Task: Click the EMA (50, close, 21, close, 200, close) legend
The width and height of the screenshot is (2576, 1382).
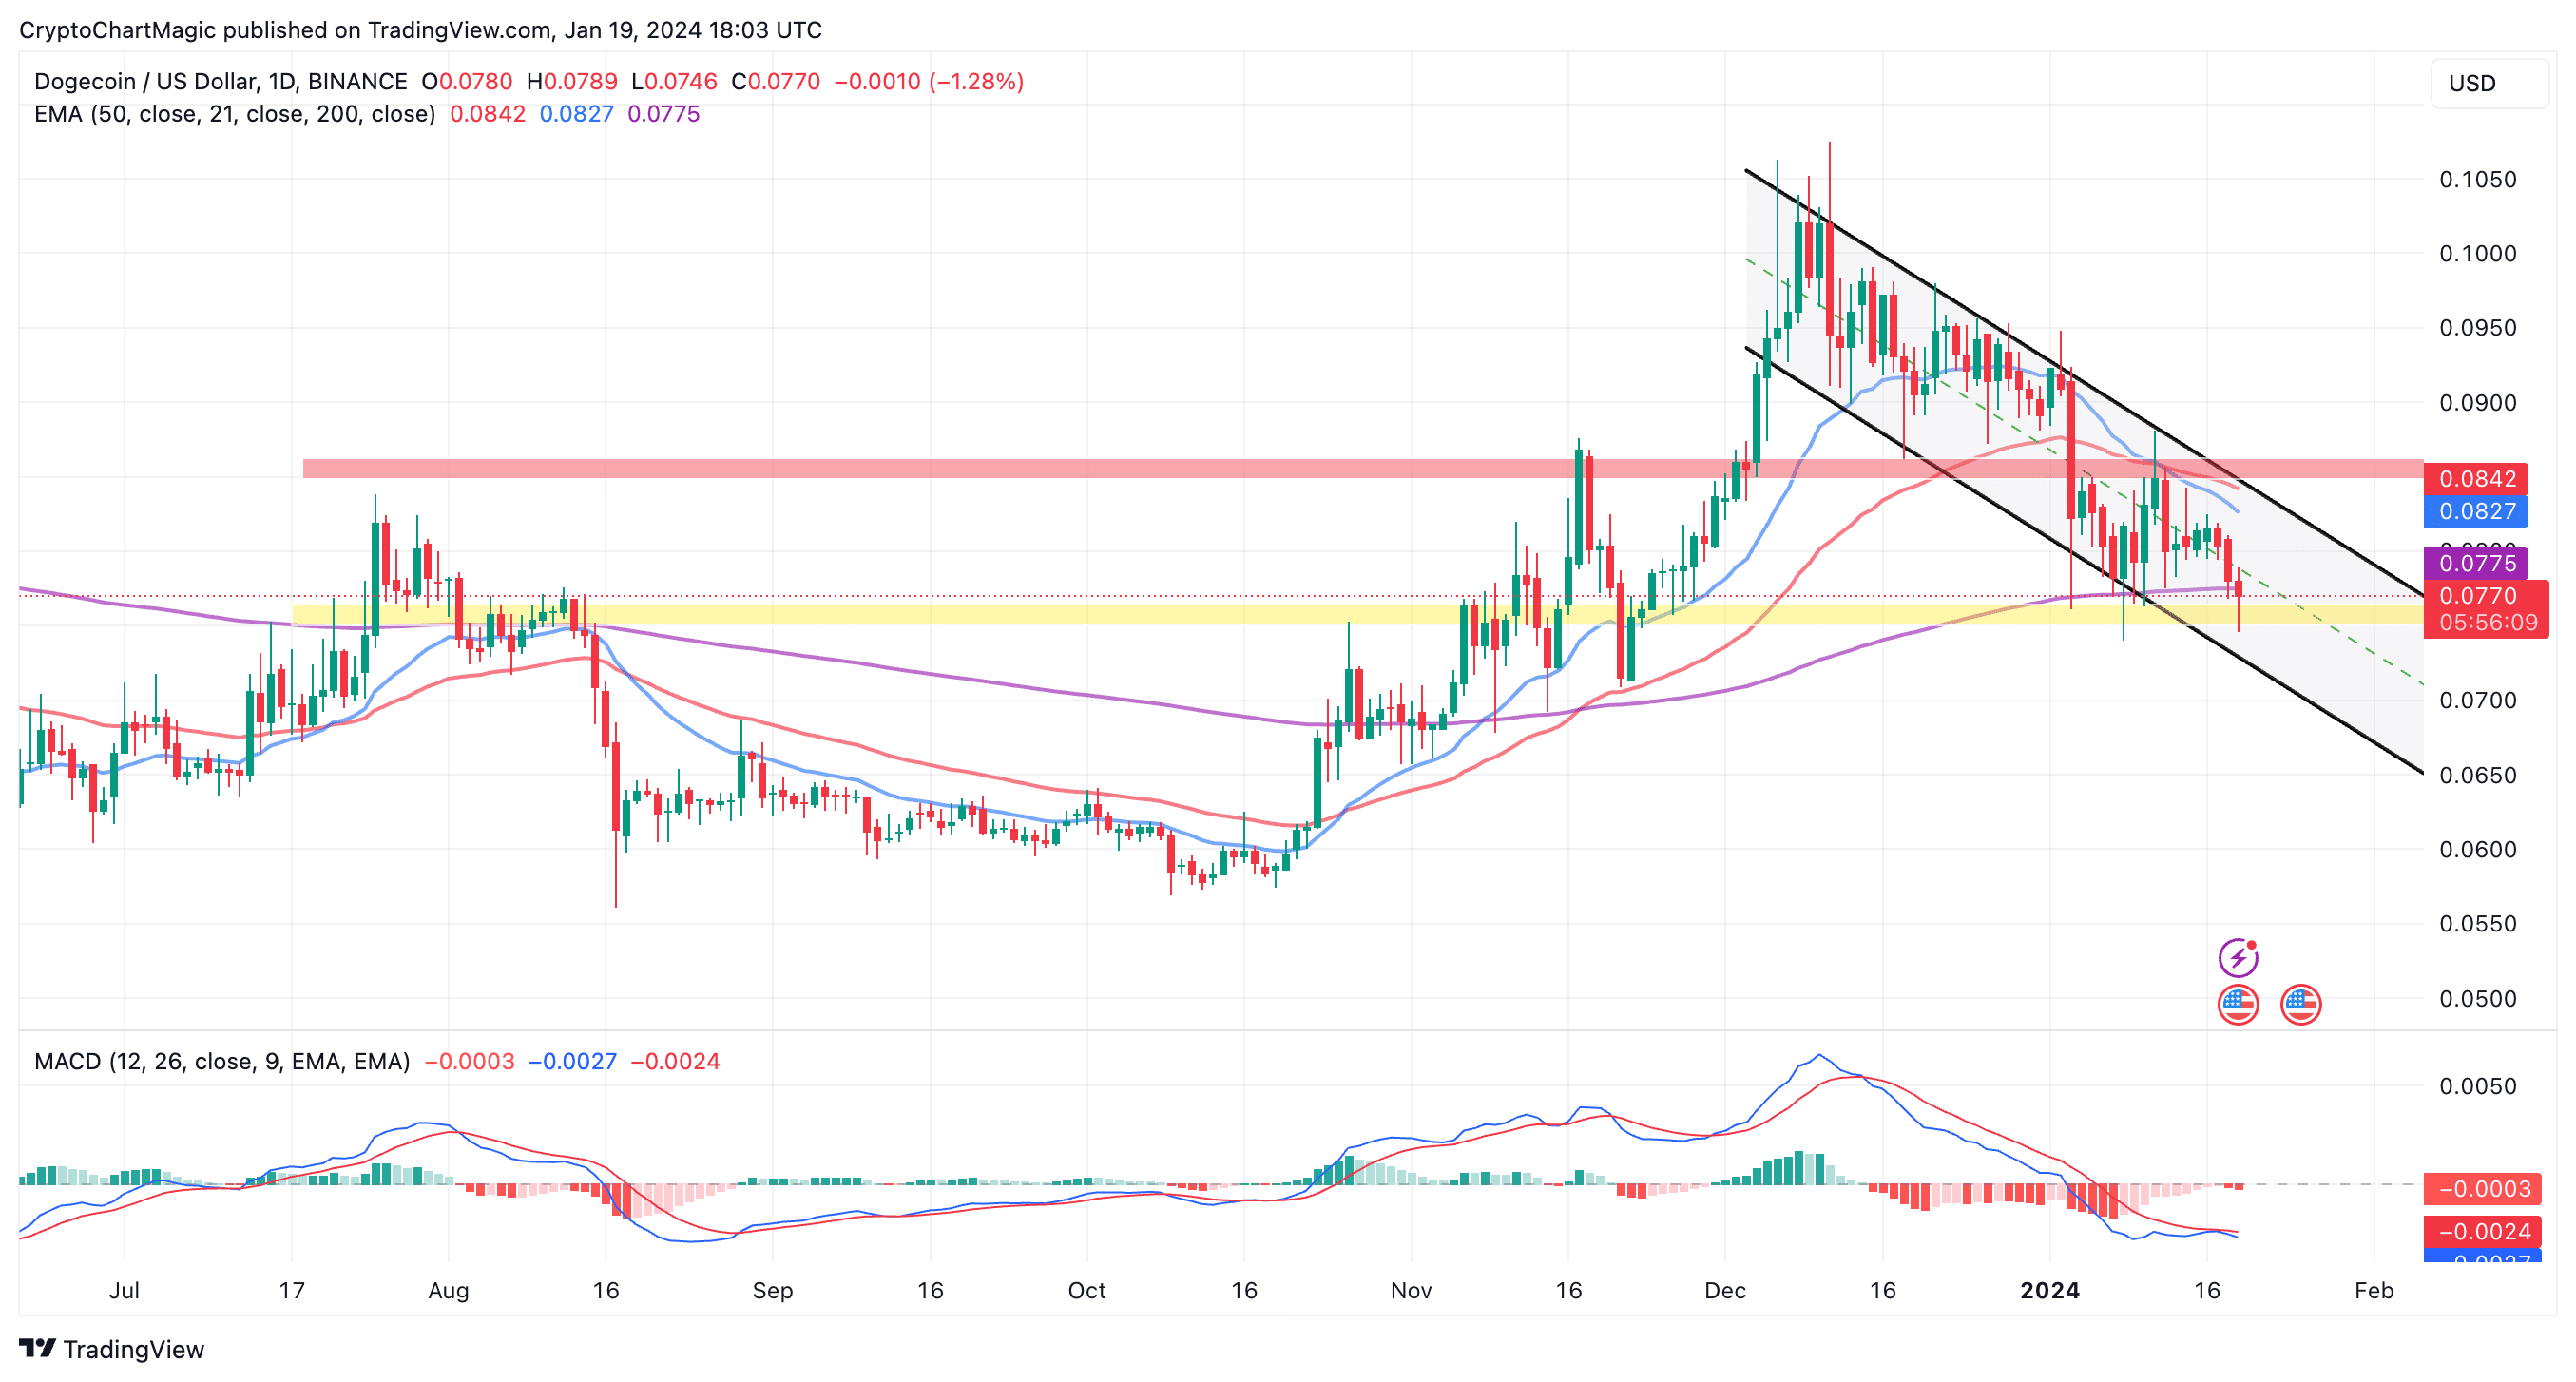Action: point(235,114)
